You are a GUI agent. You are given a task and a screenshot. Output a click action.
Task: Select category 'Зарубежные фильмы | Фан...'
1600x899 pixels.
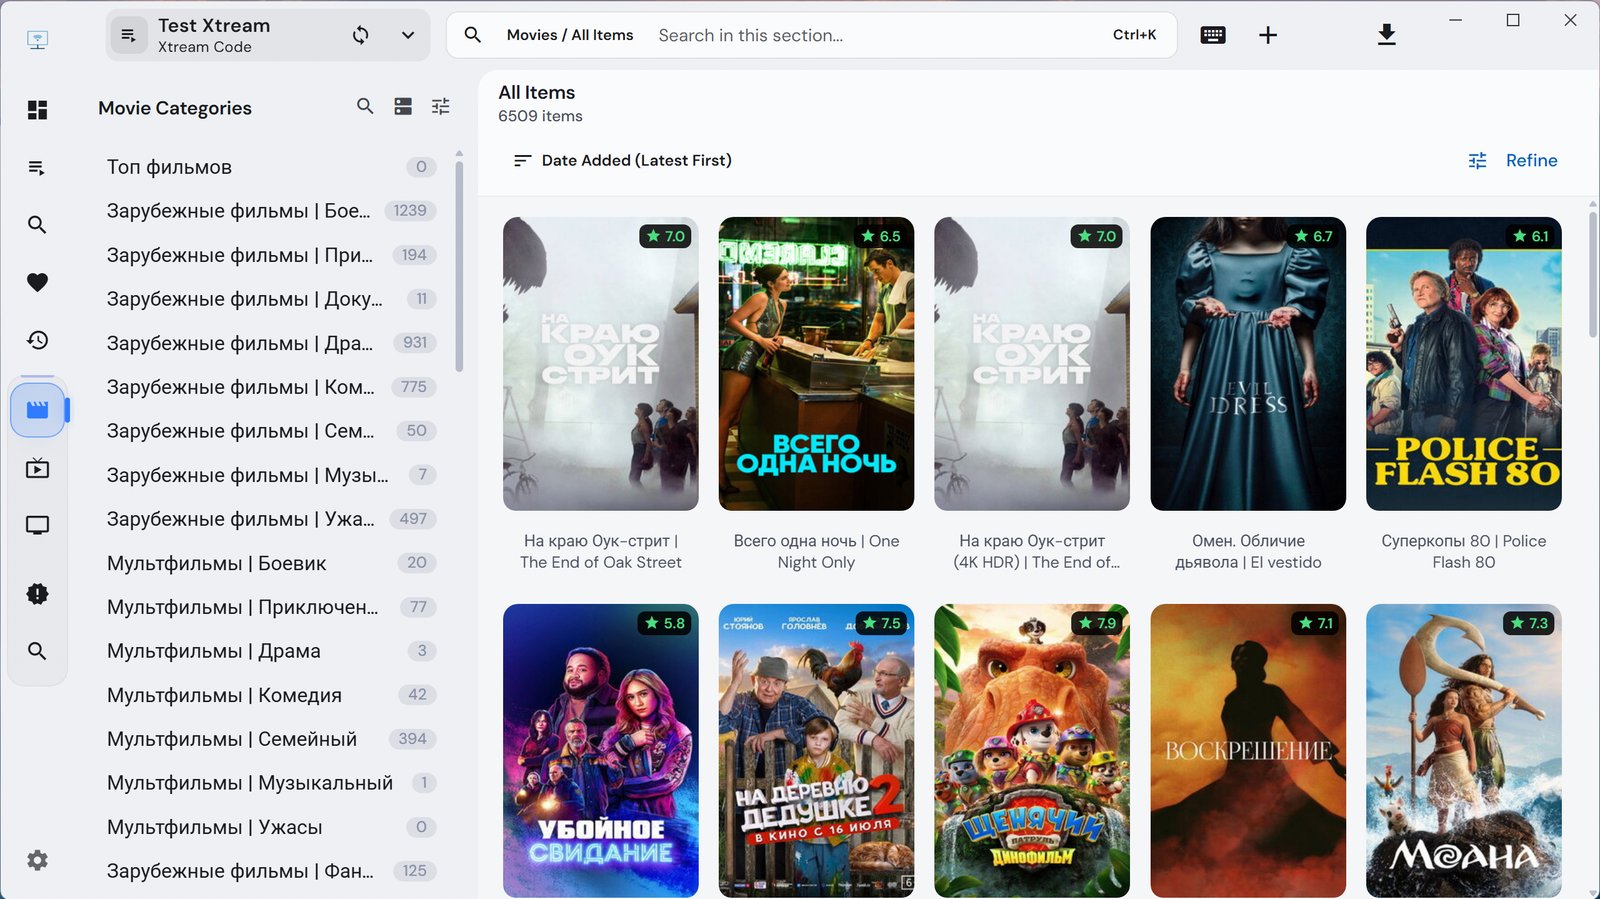click(x=270, y=871)
